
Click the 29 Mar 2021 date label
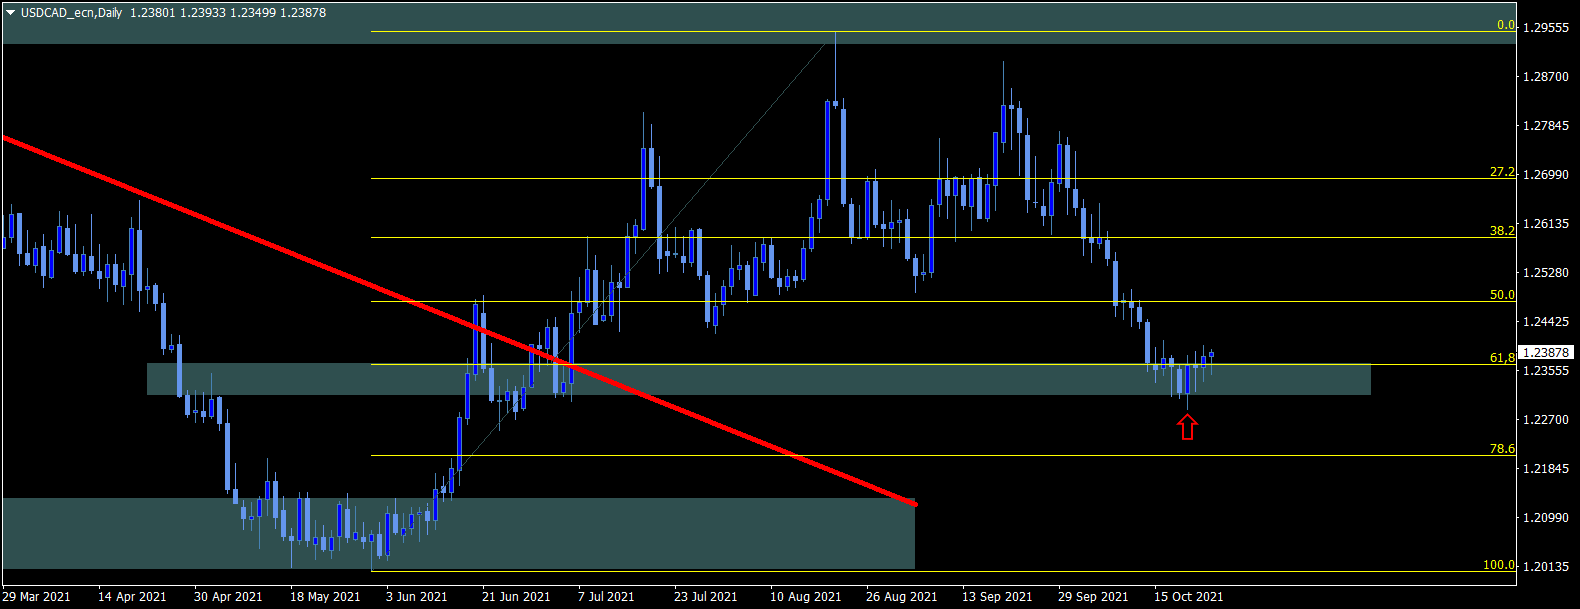(37, 597)
